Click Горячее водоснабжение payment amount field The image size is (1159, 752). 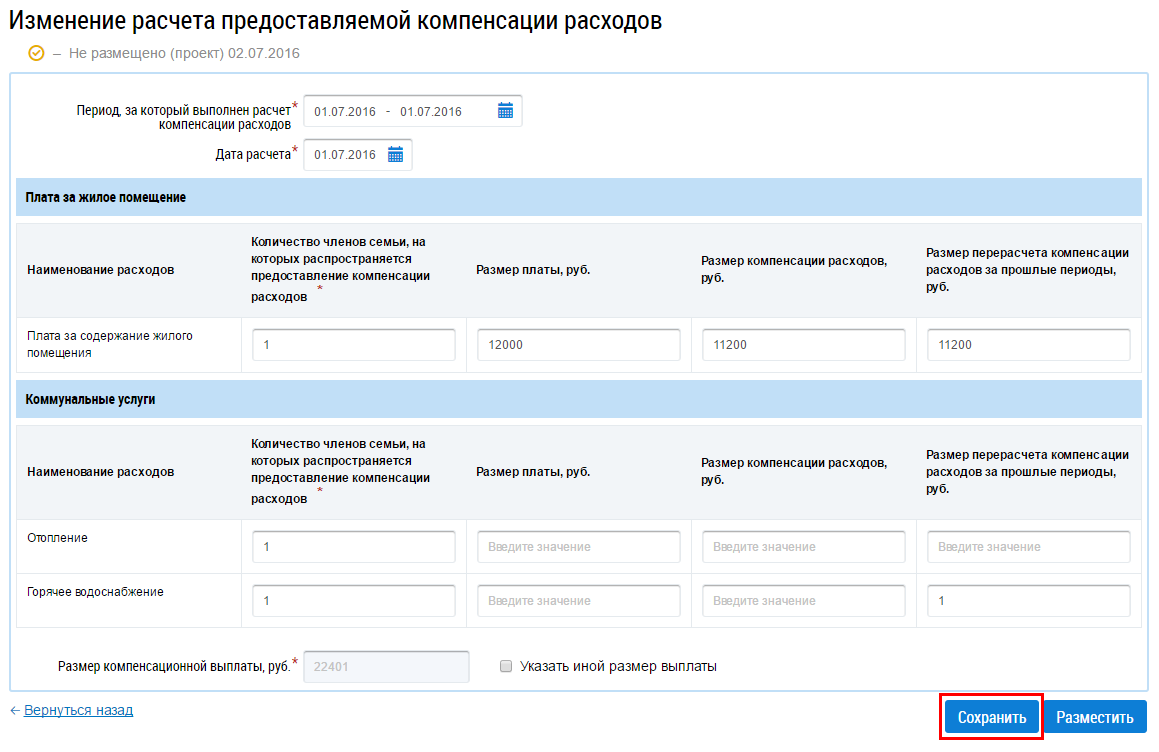pos(578,601)
